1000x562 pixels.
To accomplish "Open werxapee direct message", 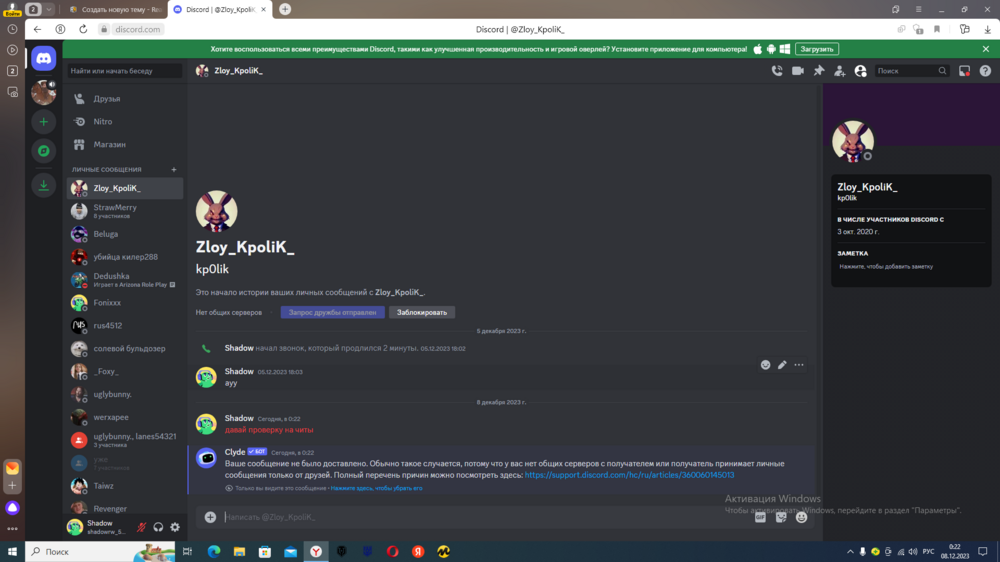I will point(125,417).
